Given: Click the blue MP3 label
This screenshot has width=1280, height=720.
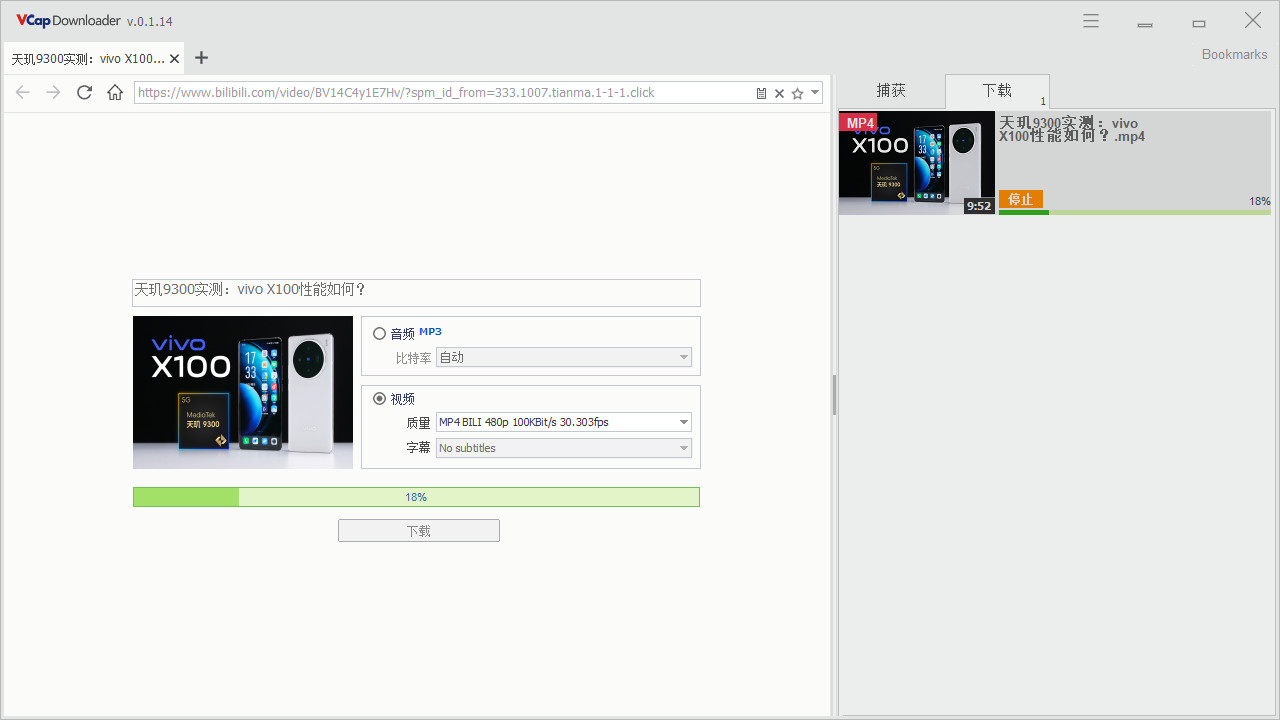Looking at the screenshot, I should coord(430,332).
